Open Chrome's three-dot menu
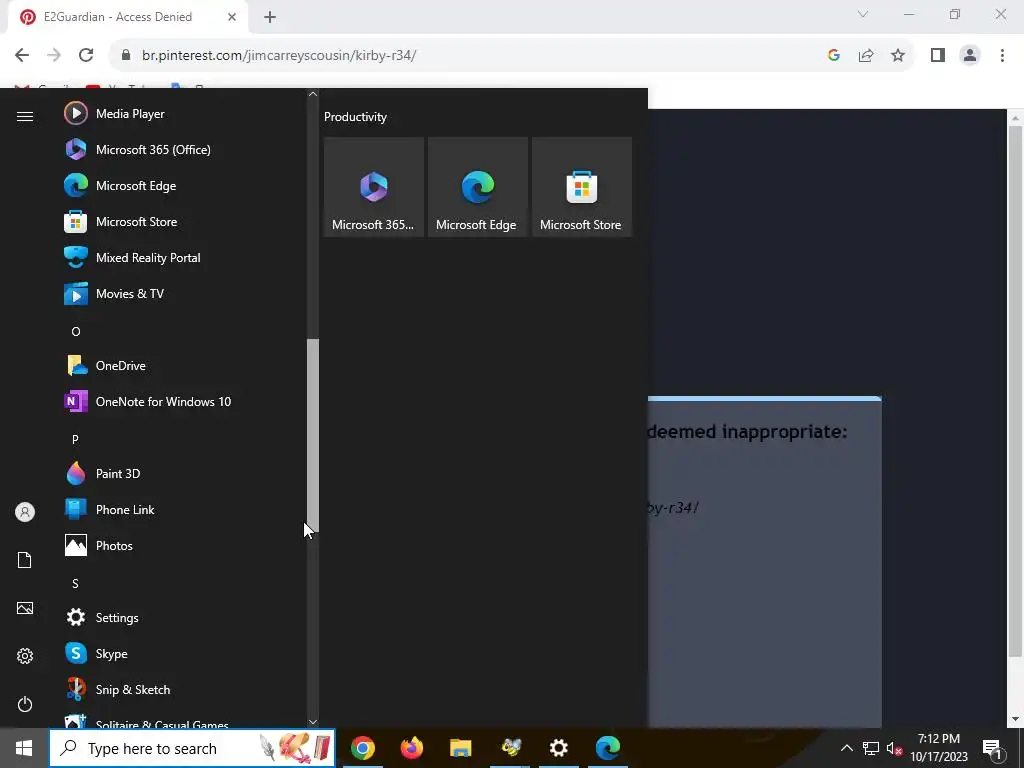Screen dimensions: 1024x768 click(1002, 56)
